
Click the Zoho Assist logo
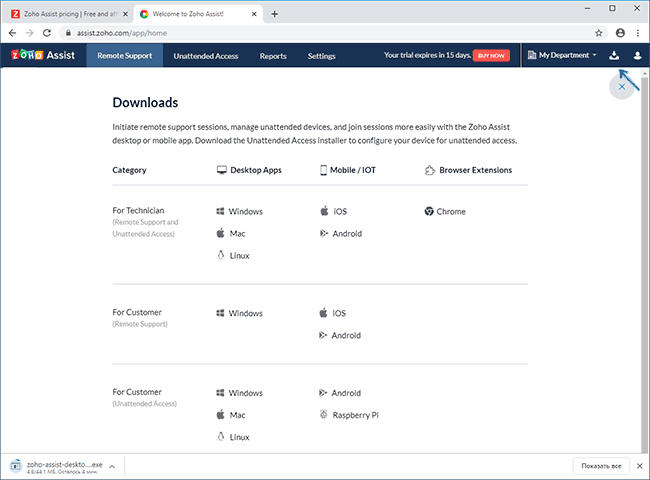pos(43,56)
